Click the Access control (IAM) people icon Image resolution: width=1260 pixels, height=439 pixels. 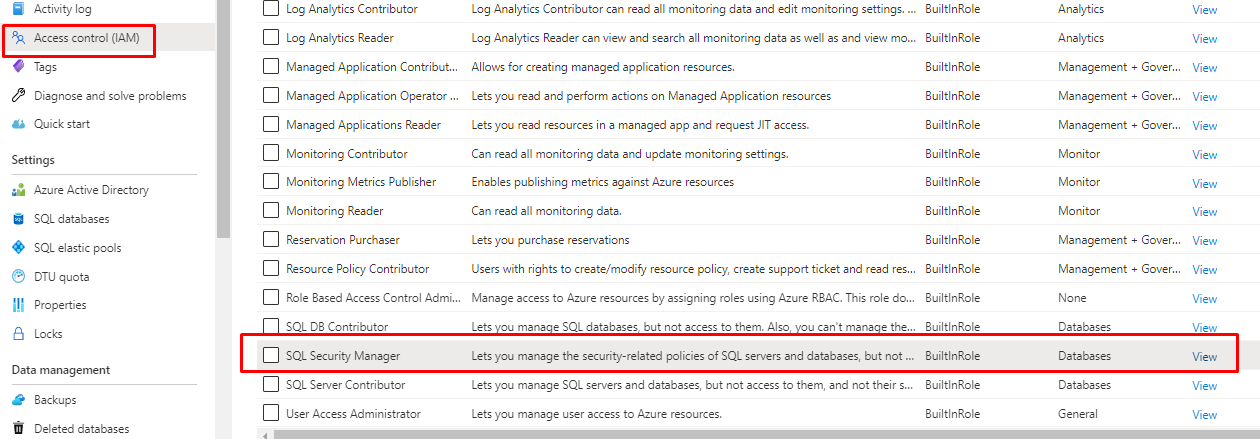(x=18, y=38)
